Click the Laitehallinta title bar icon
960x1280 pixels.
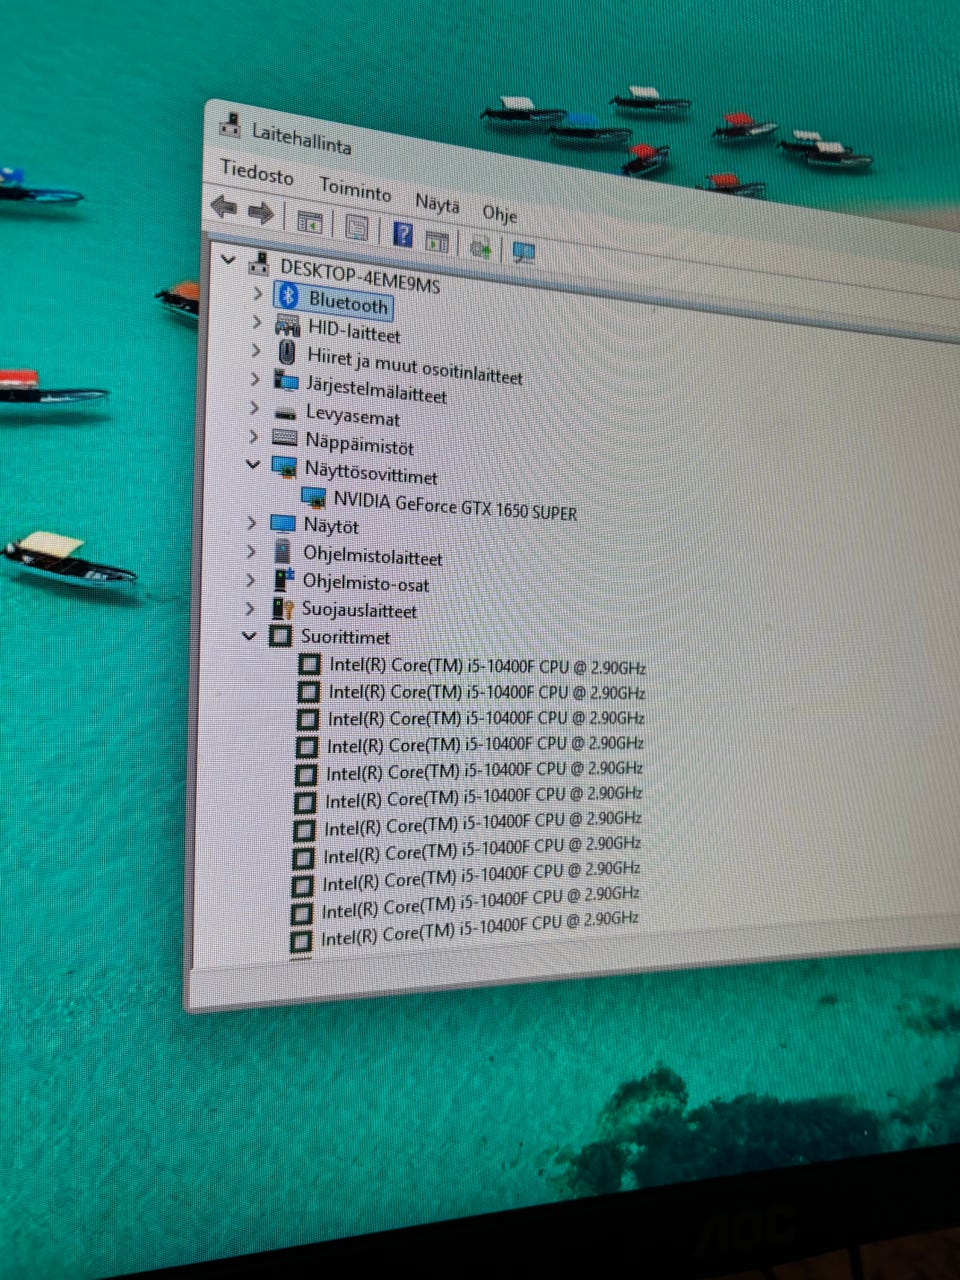click(230, 127)
